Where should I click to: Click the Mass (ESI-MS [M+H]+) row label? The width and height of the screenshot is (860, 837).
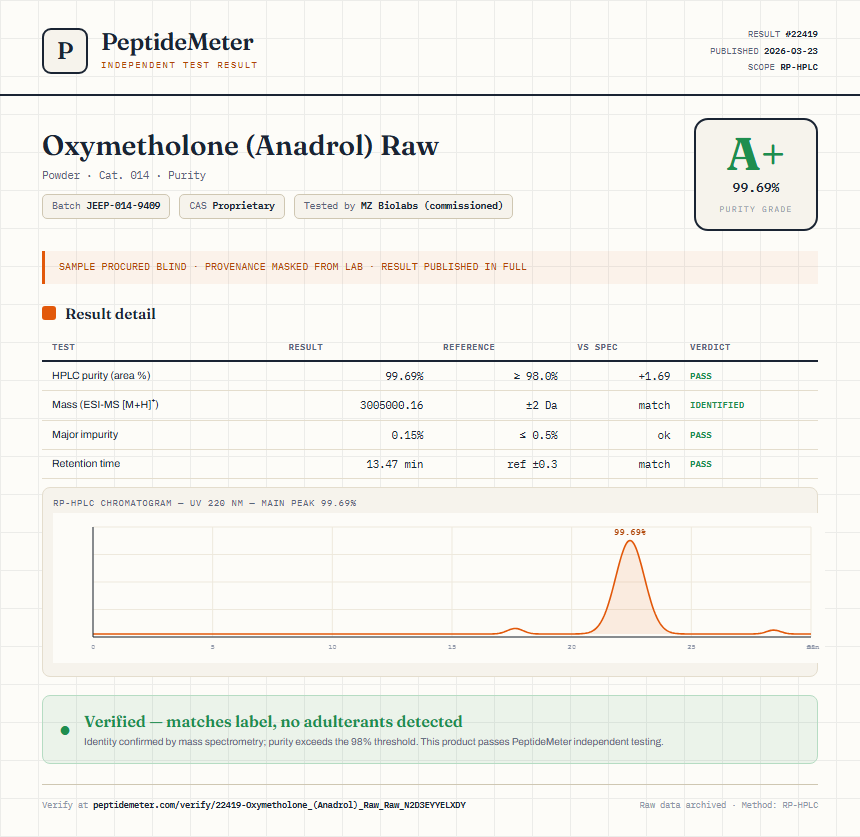(105, 405)
